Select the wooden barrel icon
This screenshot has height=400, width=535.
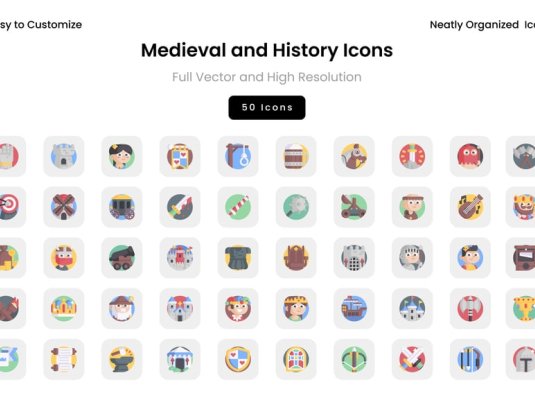tap(296, 156)
